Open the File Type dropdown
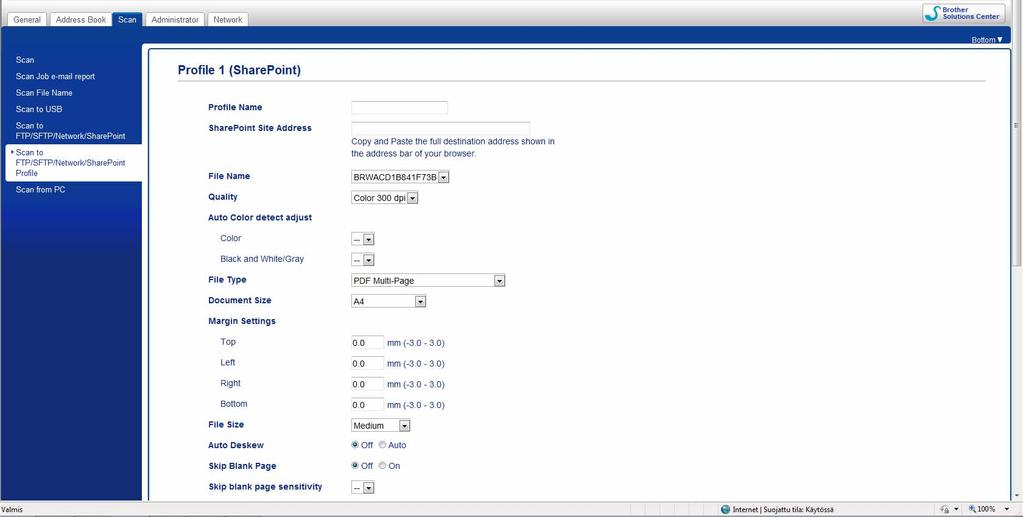The image size is (1023, 517). pos(428,281)
